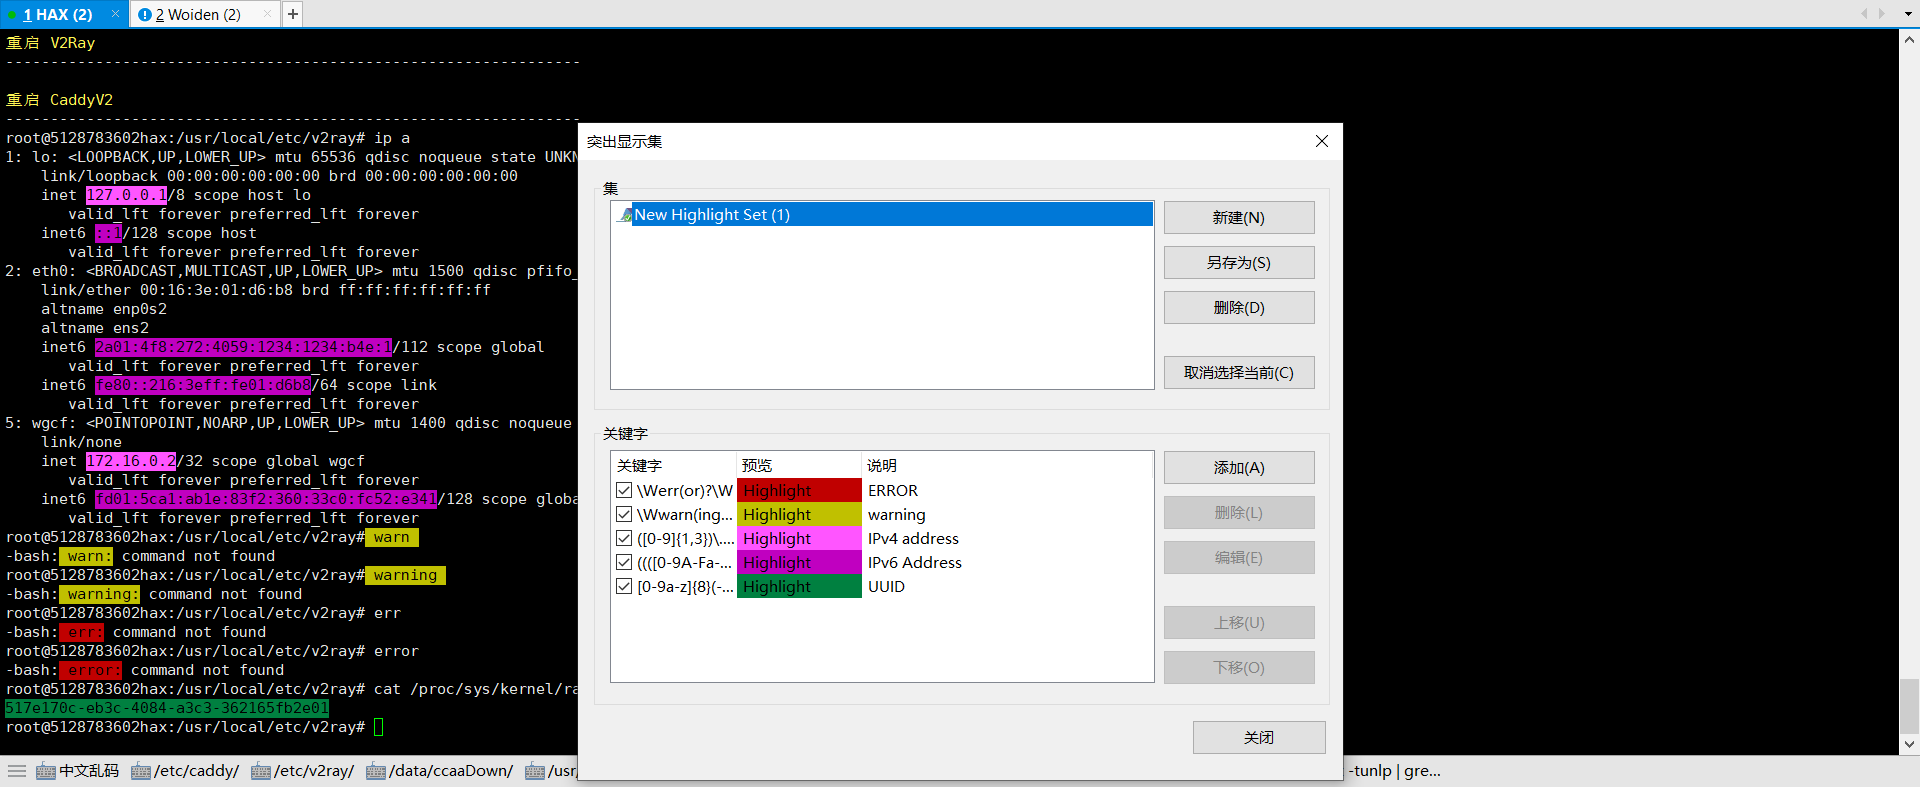Click the terminal scrollbar down arrow
The height and width of the screenshot is (787, 1920).
(x=1909, y=744)
